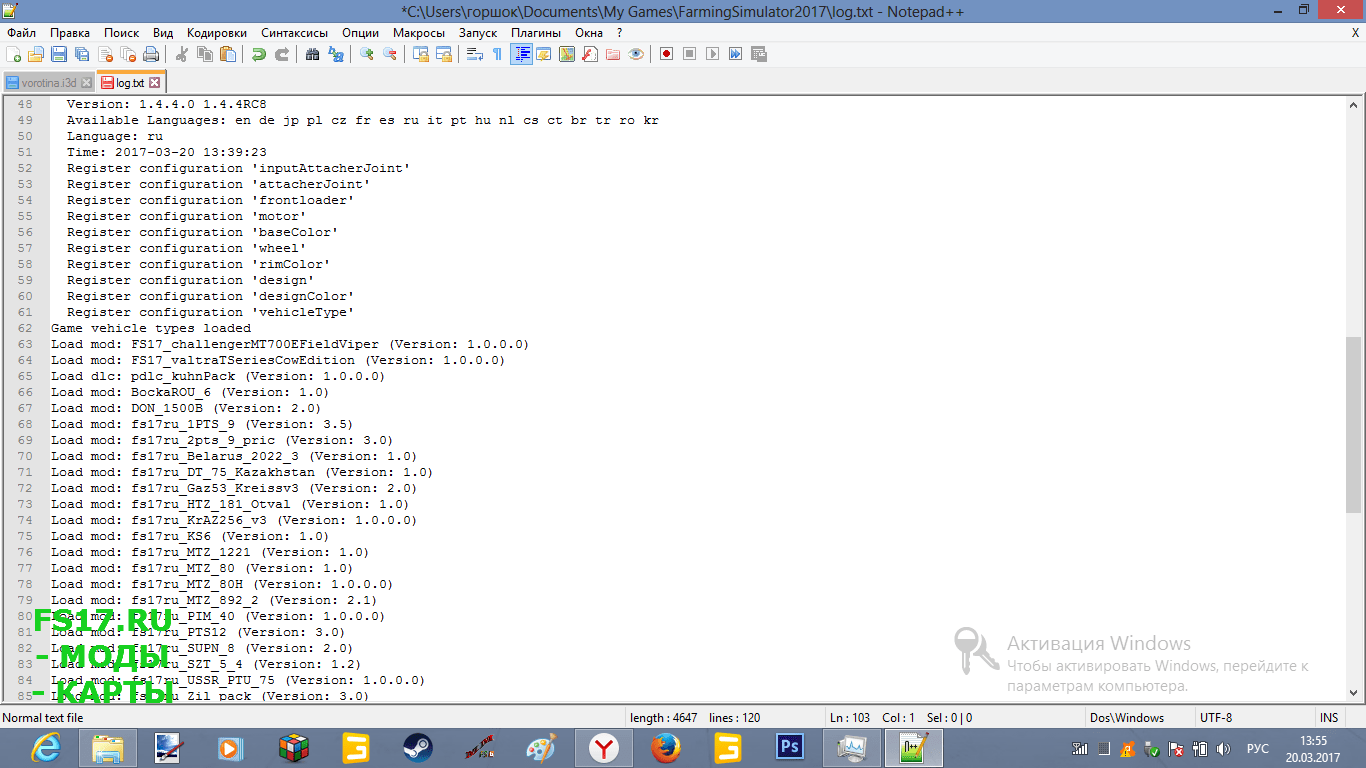Click the Open file toolbar icon
Screen dimensions: 1366x768
[36, 54]
